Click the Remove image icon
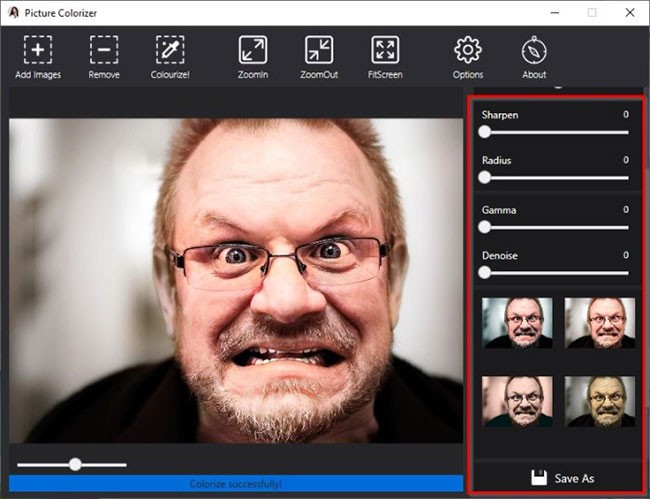650x499 pixels. pyautogui.click(x=104, y=50)
